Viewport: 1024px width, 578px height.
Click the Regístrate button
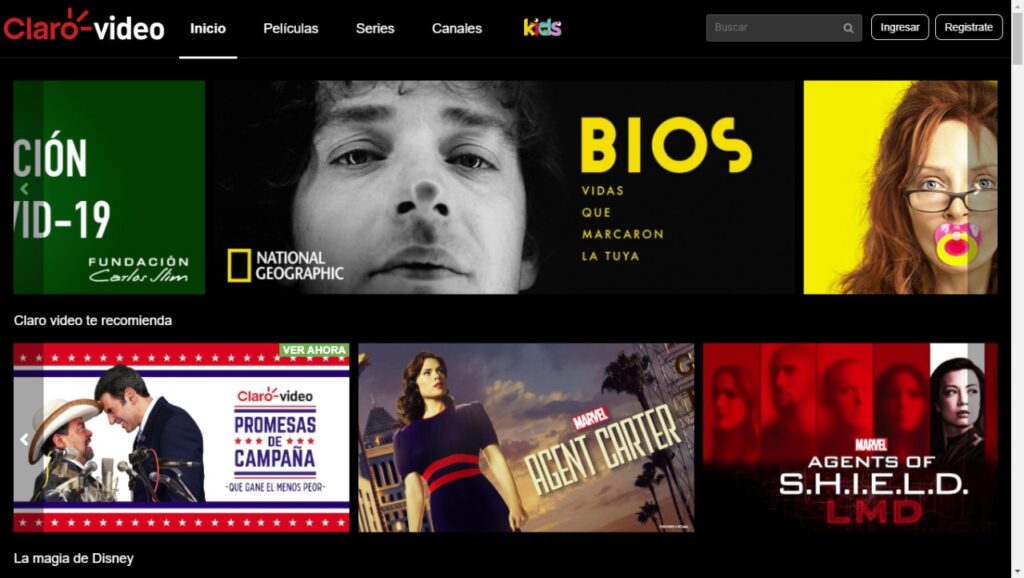968,27
